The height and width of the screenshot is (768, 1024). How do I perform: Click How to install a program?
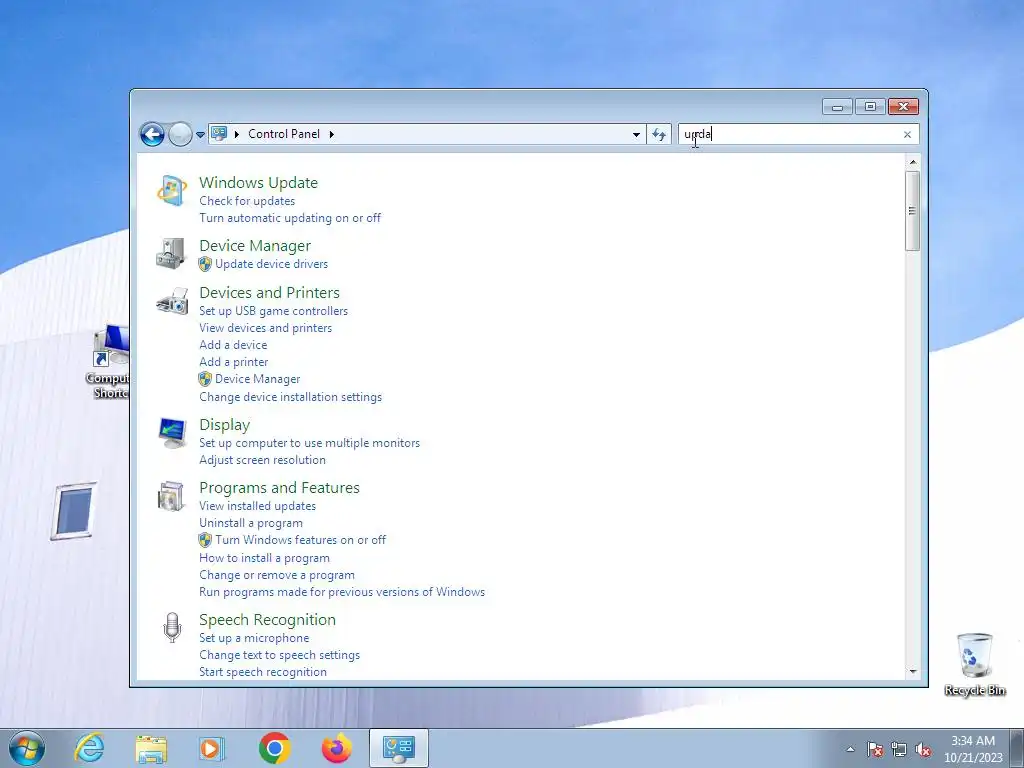tap(264, 558)
